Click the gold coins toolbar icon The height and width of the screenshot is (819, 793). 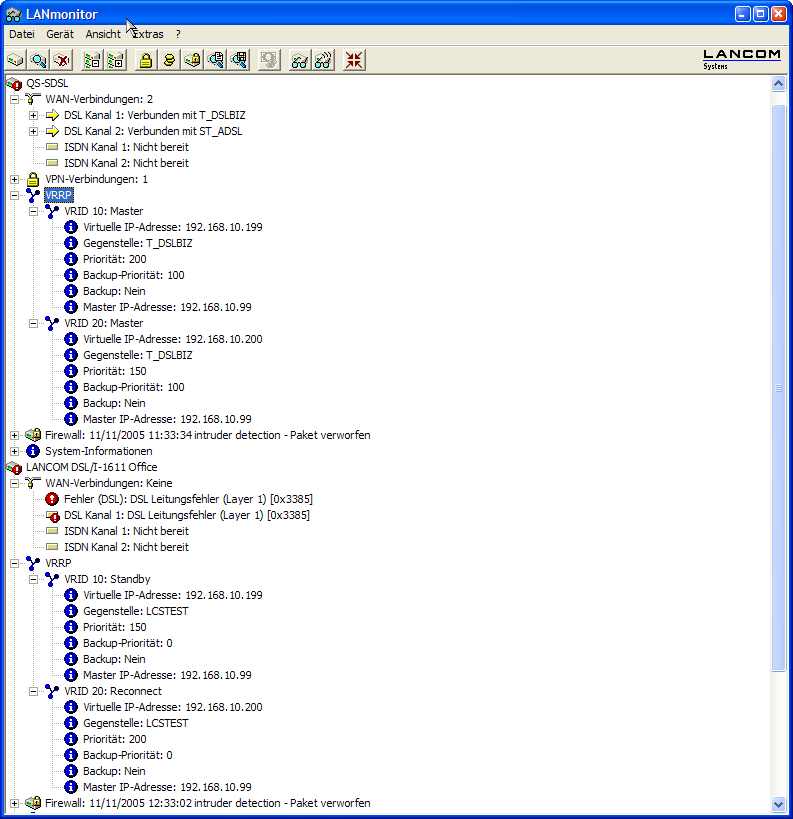point(170,61)
